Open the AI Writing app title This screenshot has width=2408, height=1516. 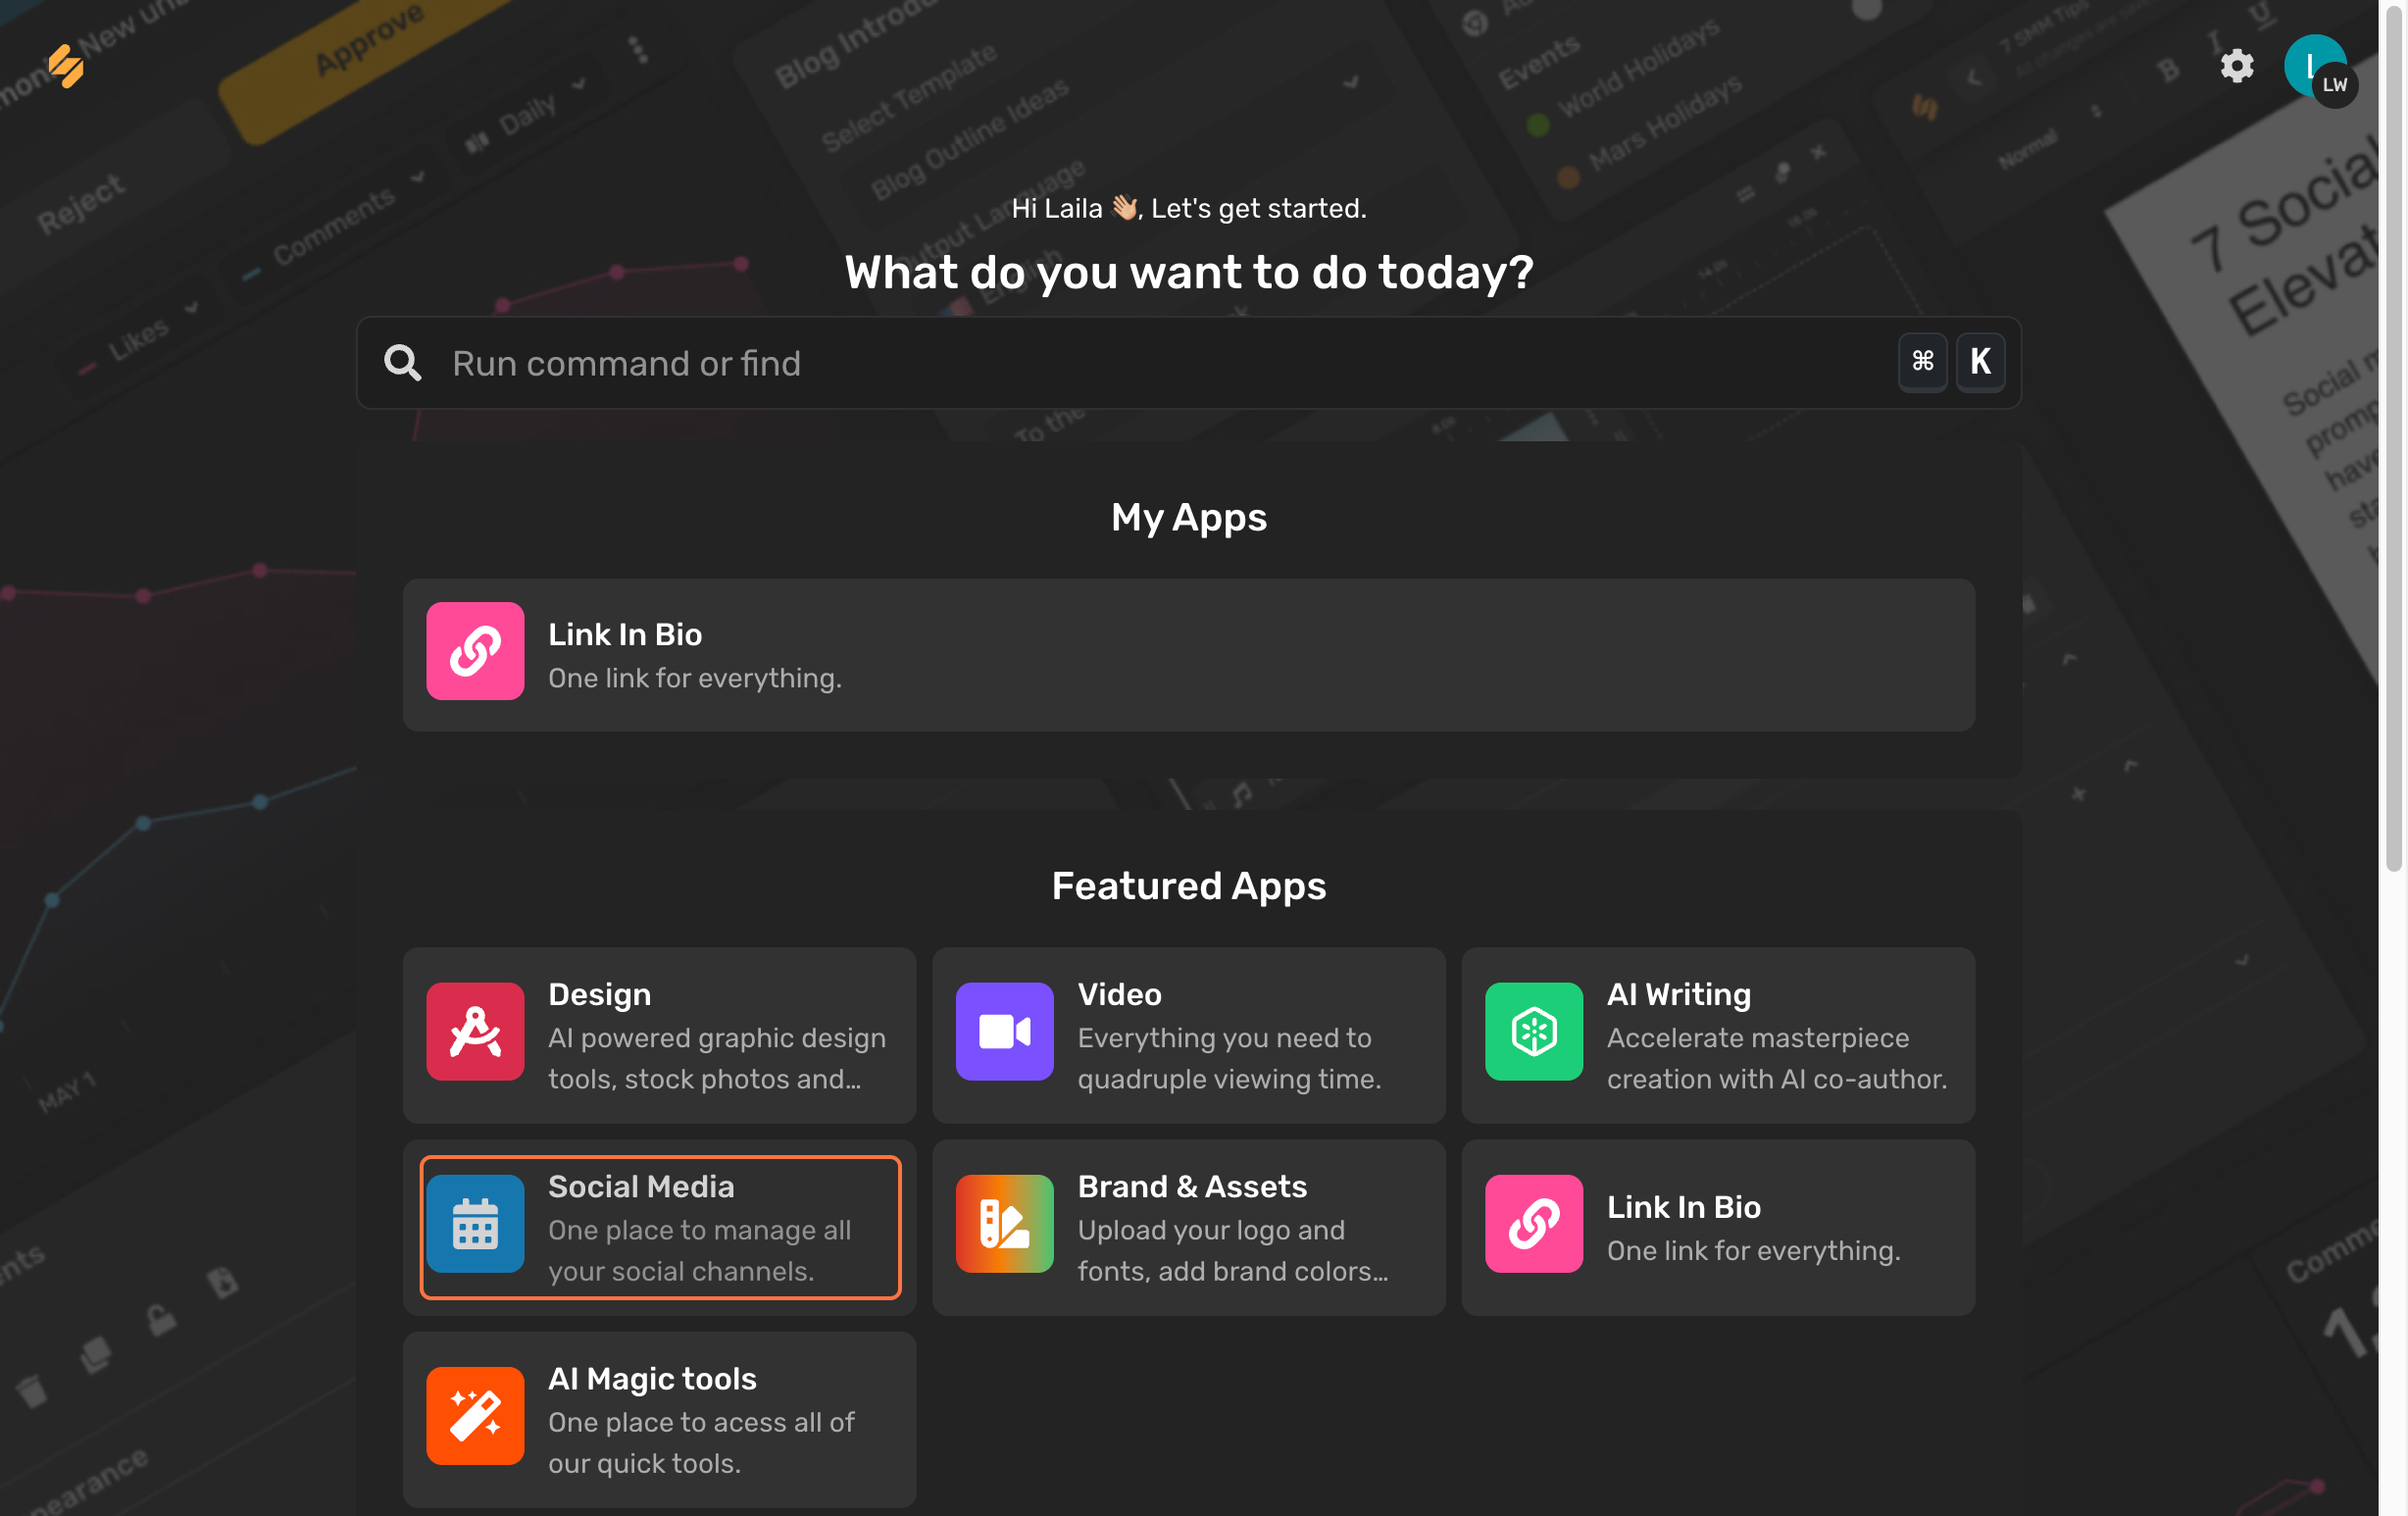(x=1678, y=994)
